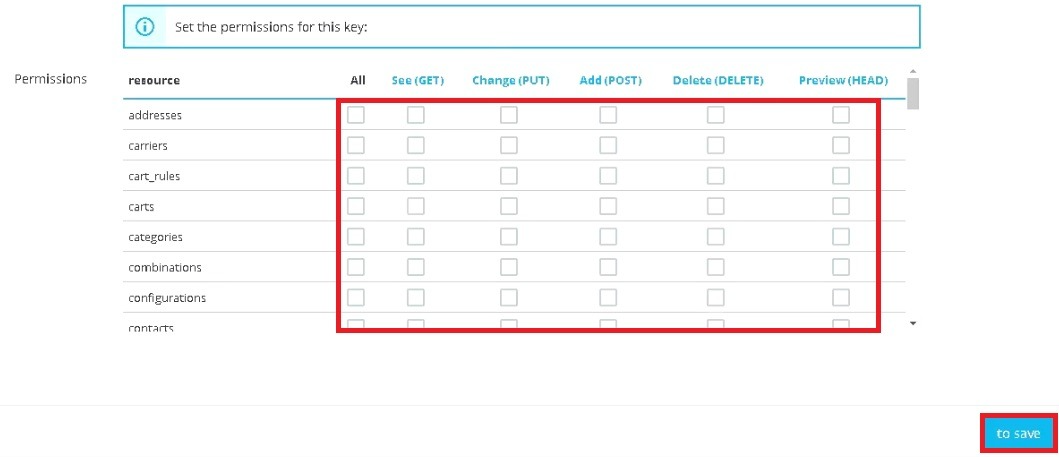Enable See (GET) for carriers
Image resolution: width=1059 pixels, height=457 pixels.
[416, 145]
